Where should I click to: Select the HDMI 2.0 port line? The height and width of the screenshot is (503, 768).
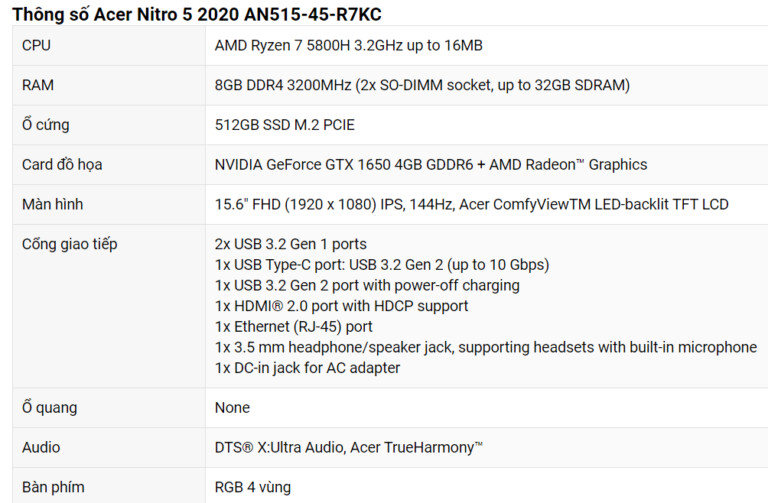coord(341,306)
